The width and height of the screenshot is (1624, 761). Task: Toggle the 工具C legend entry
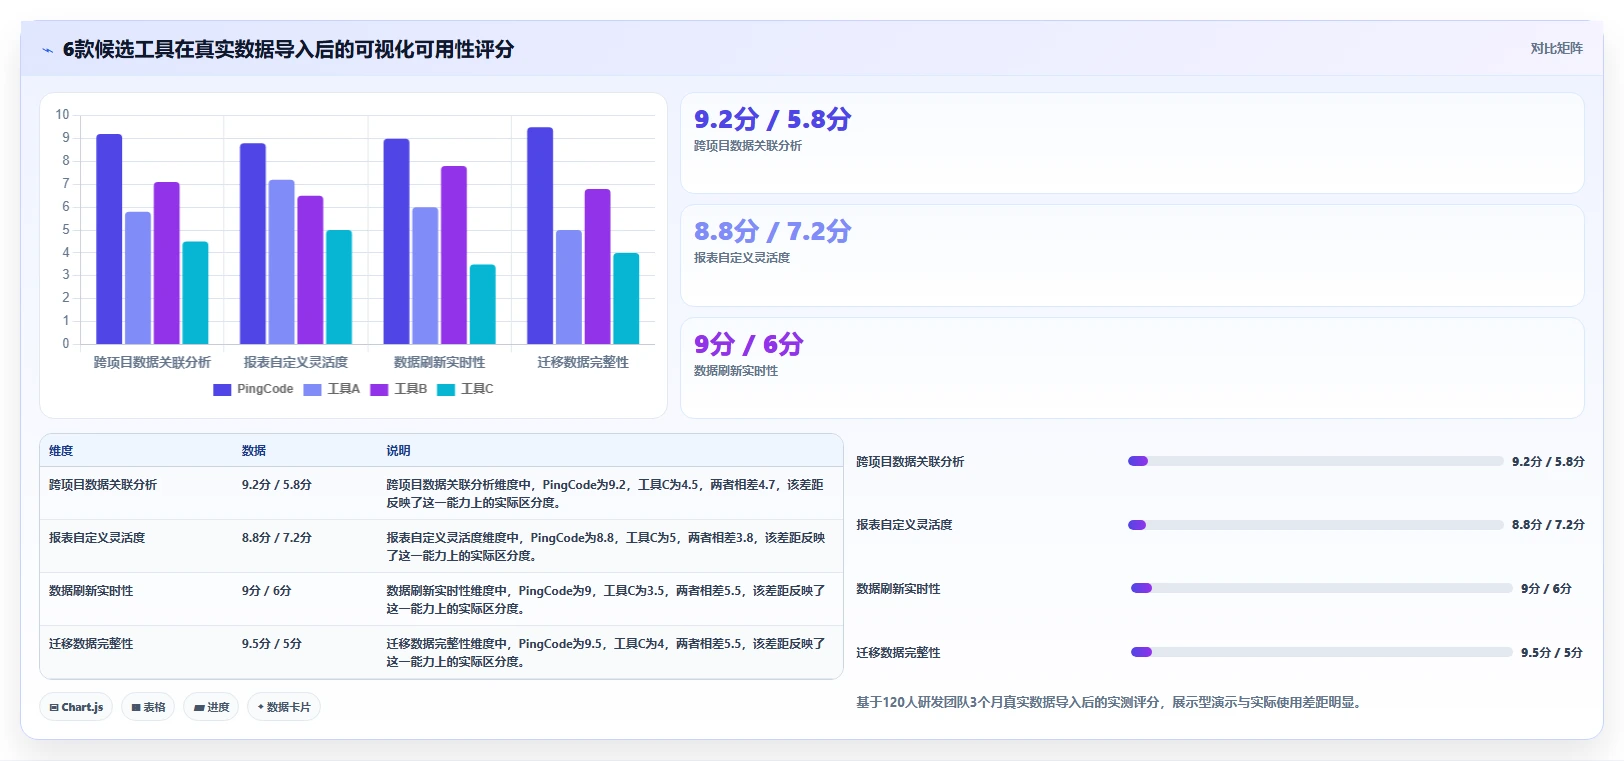coord(465,389)
